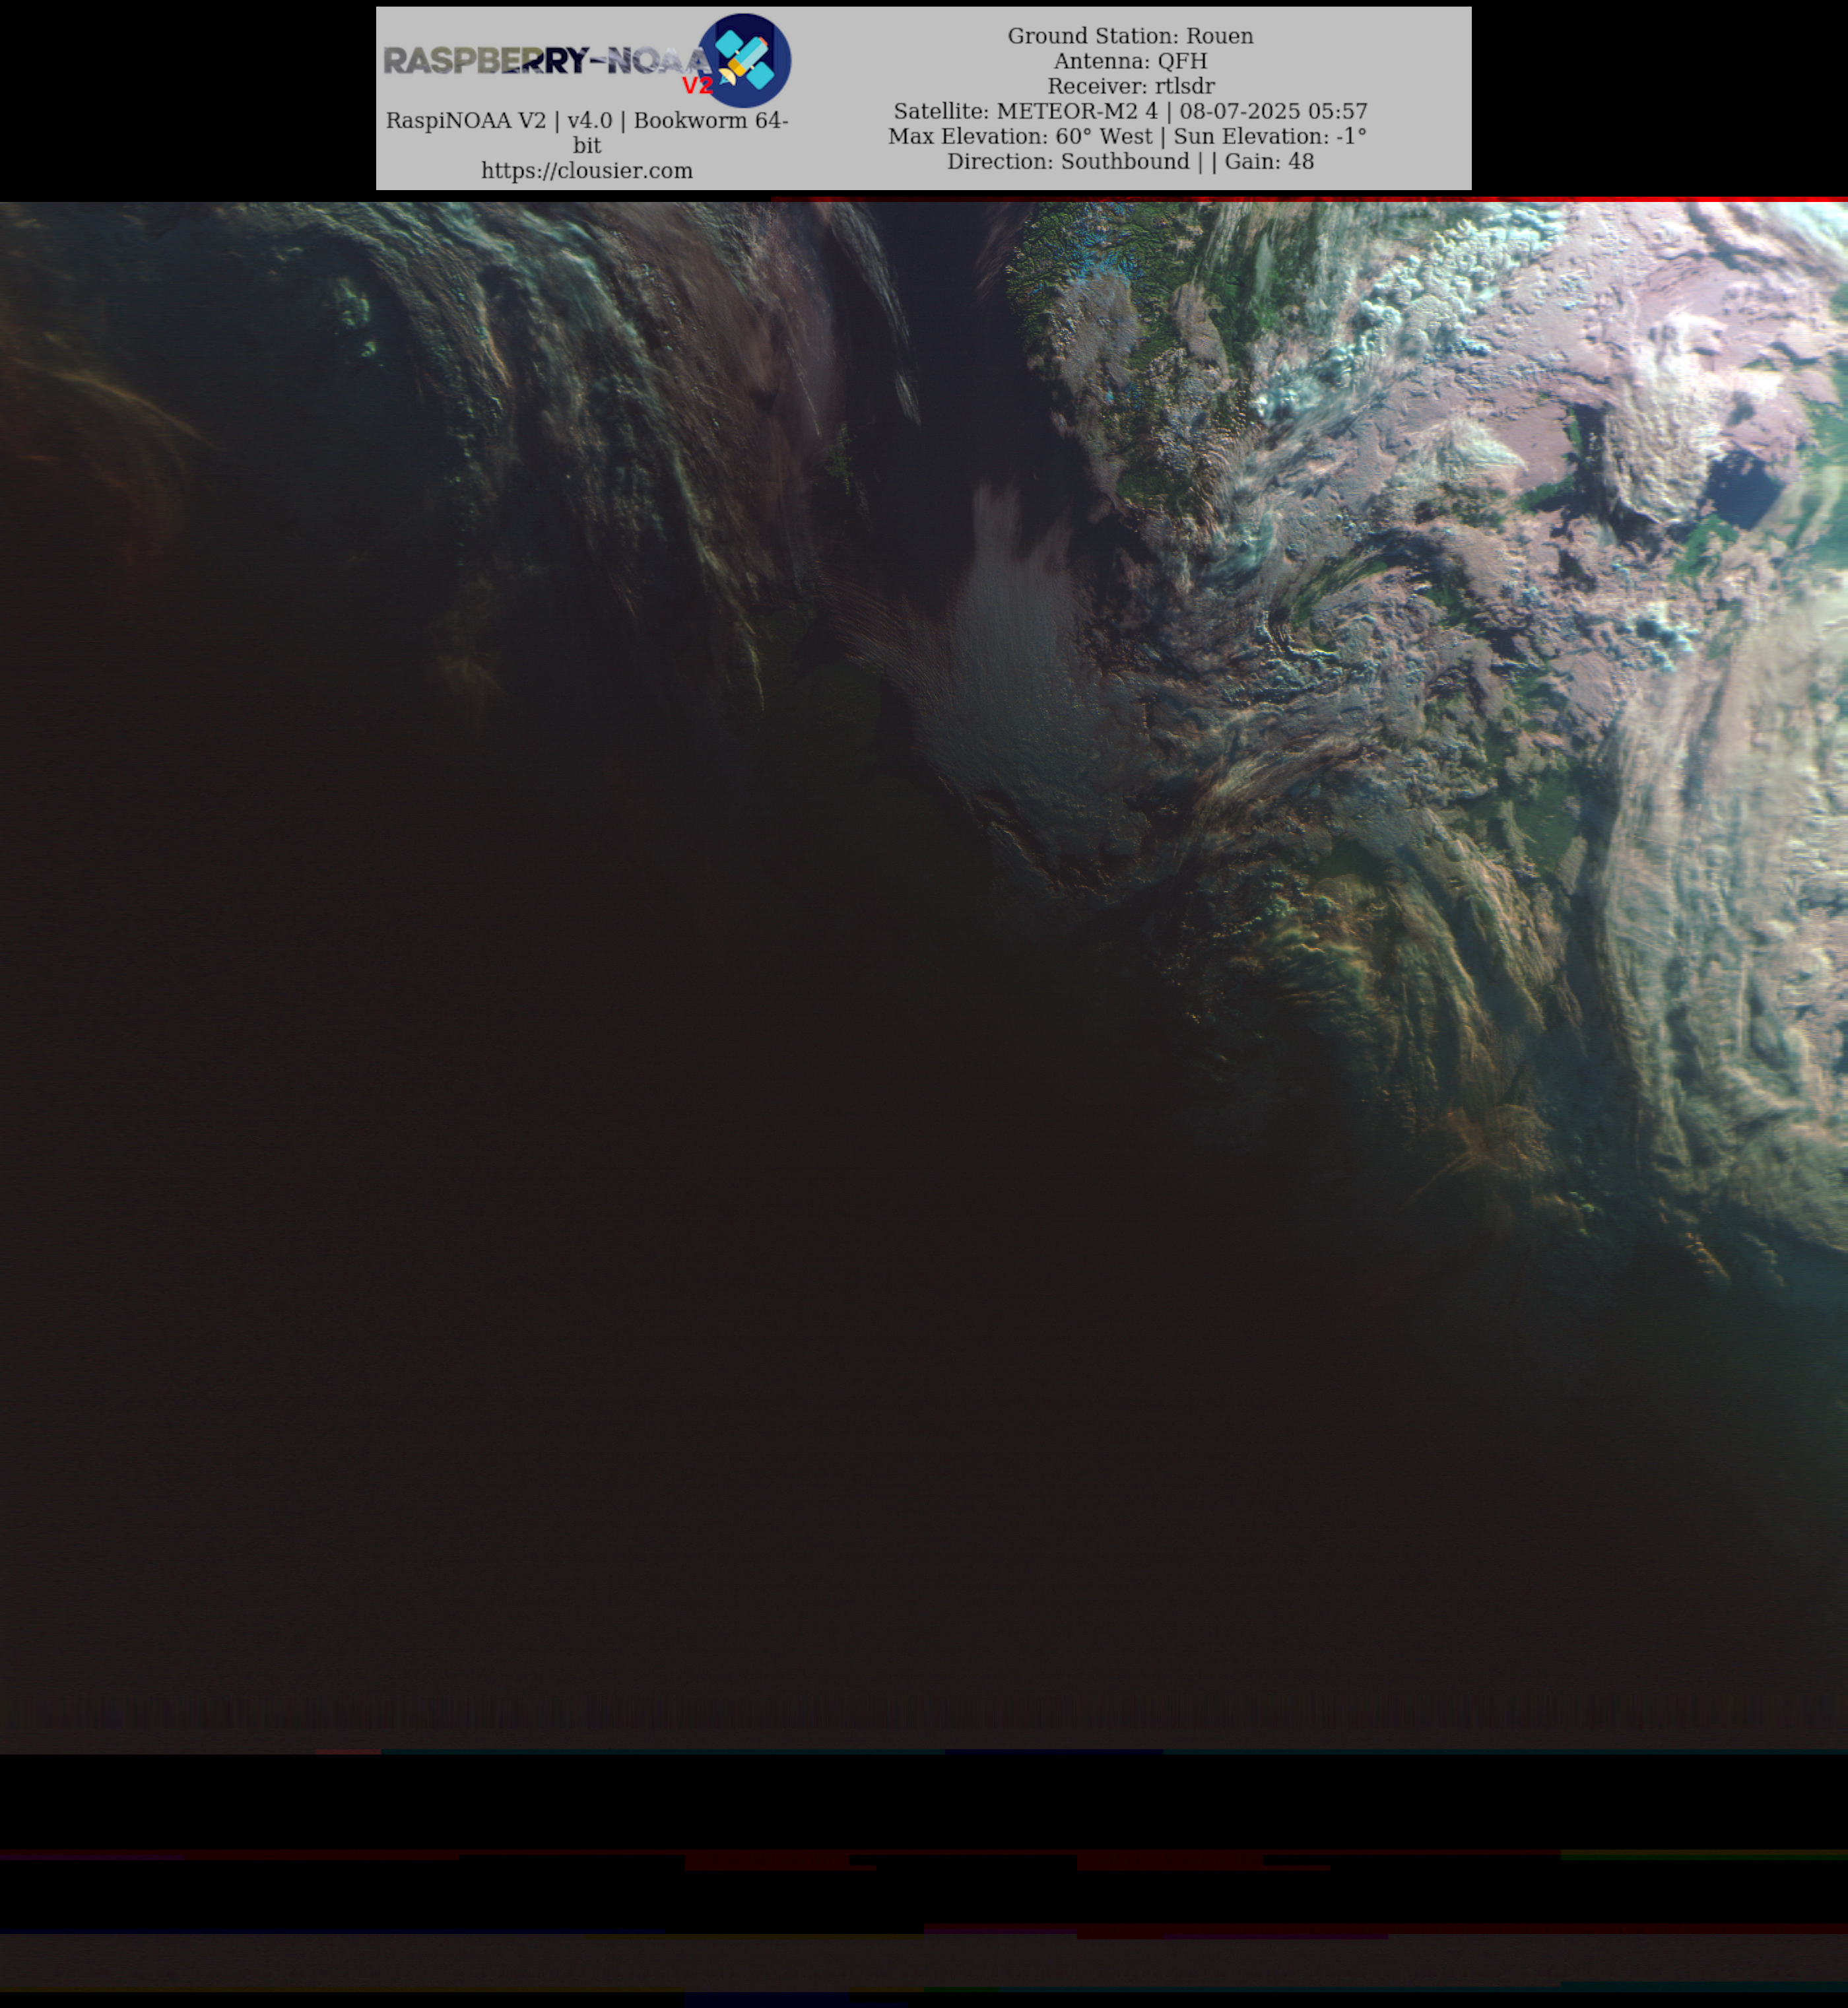Click the 'Satellite: METEOR-M2 4' date line
This screenshot has height=2008, width=1848.
[1130, 111]
